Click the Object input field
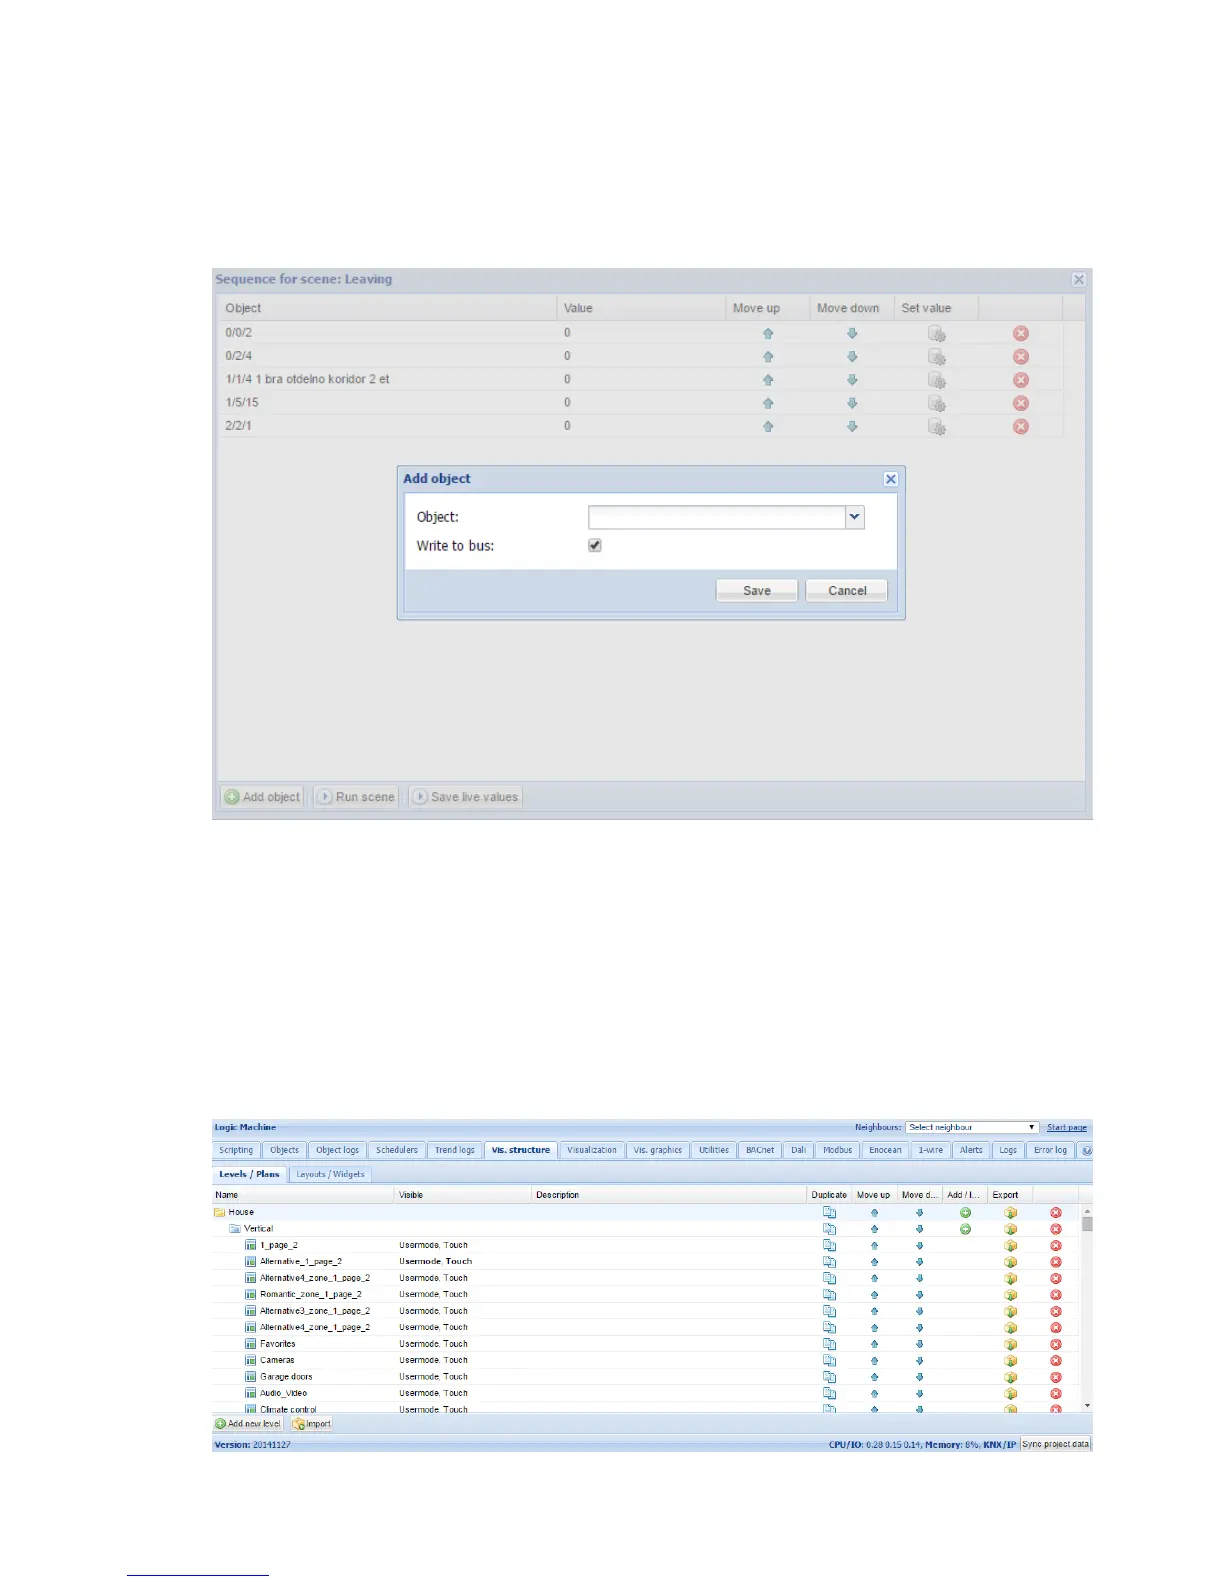1224x1584 pixels. 717,517
